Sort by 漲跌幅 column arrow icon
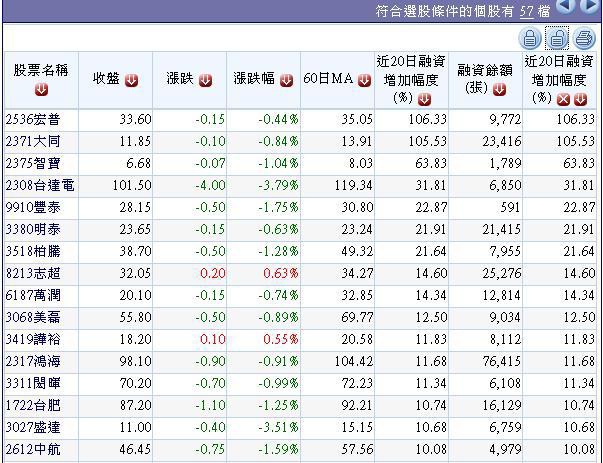The image size is (603, 463). point(286,80)
